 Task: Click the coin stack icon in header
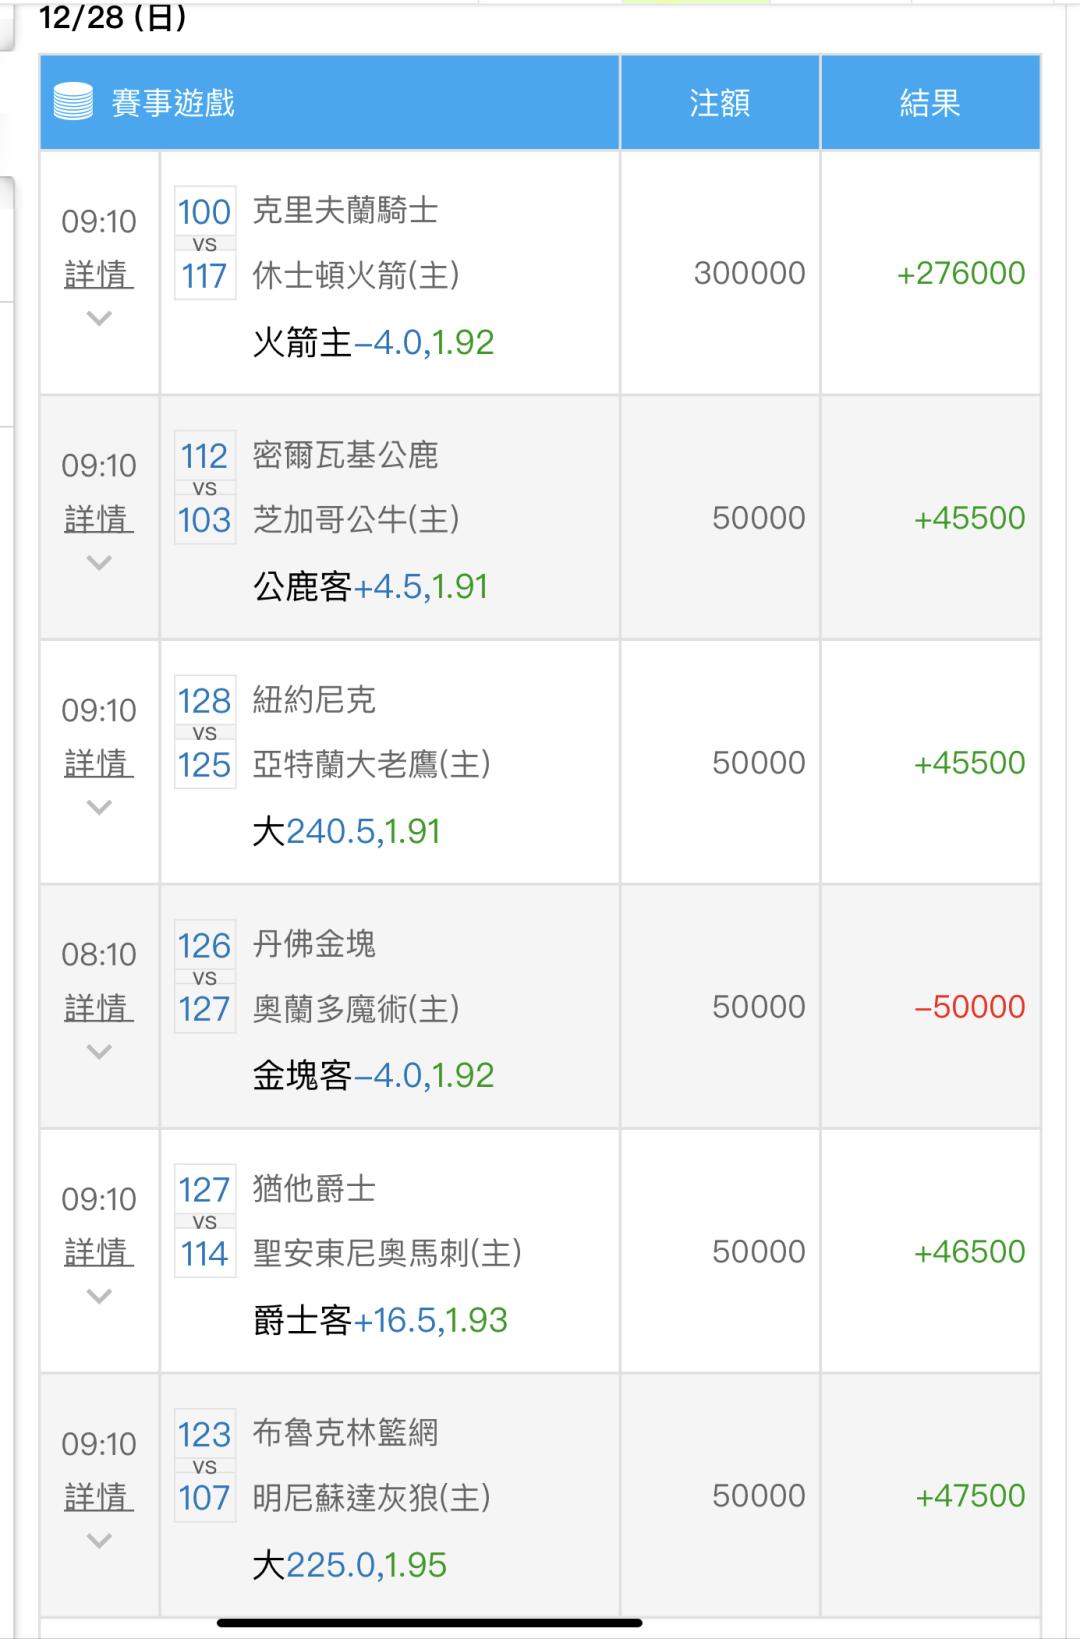point(73,103)
